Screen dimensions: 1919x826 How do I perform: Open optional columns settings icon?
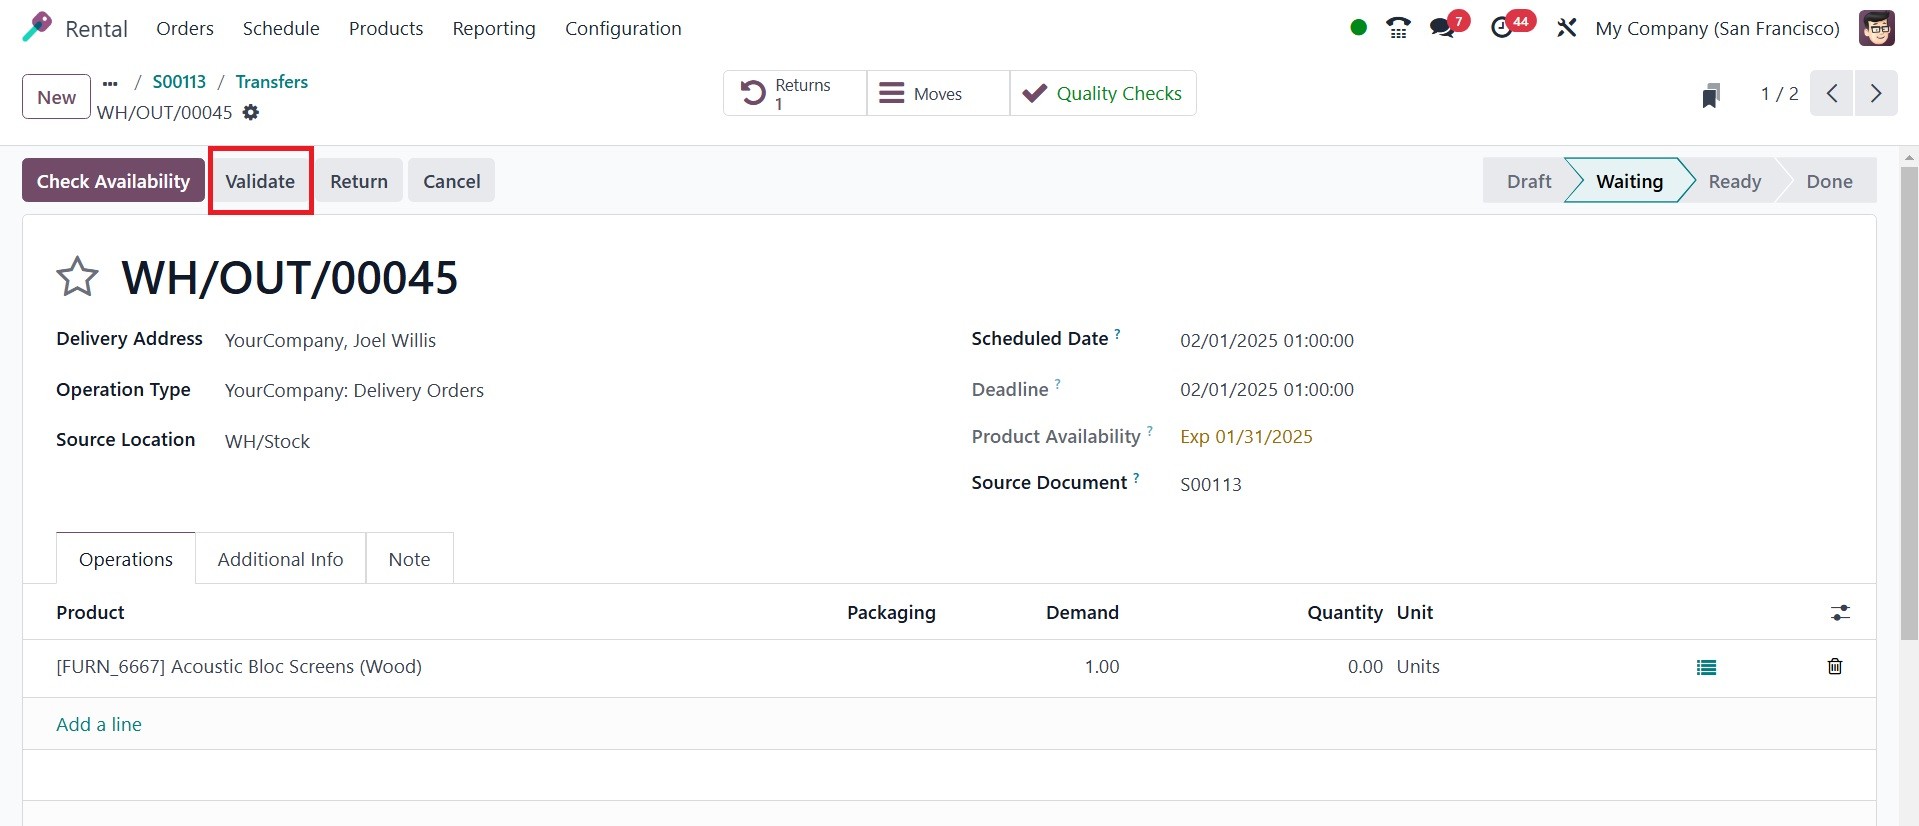[1840, 613]
